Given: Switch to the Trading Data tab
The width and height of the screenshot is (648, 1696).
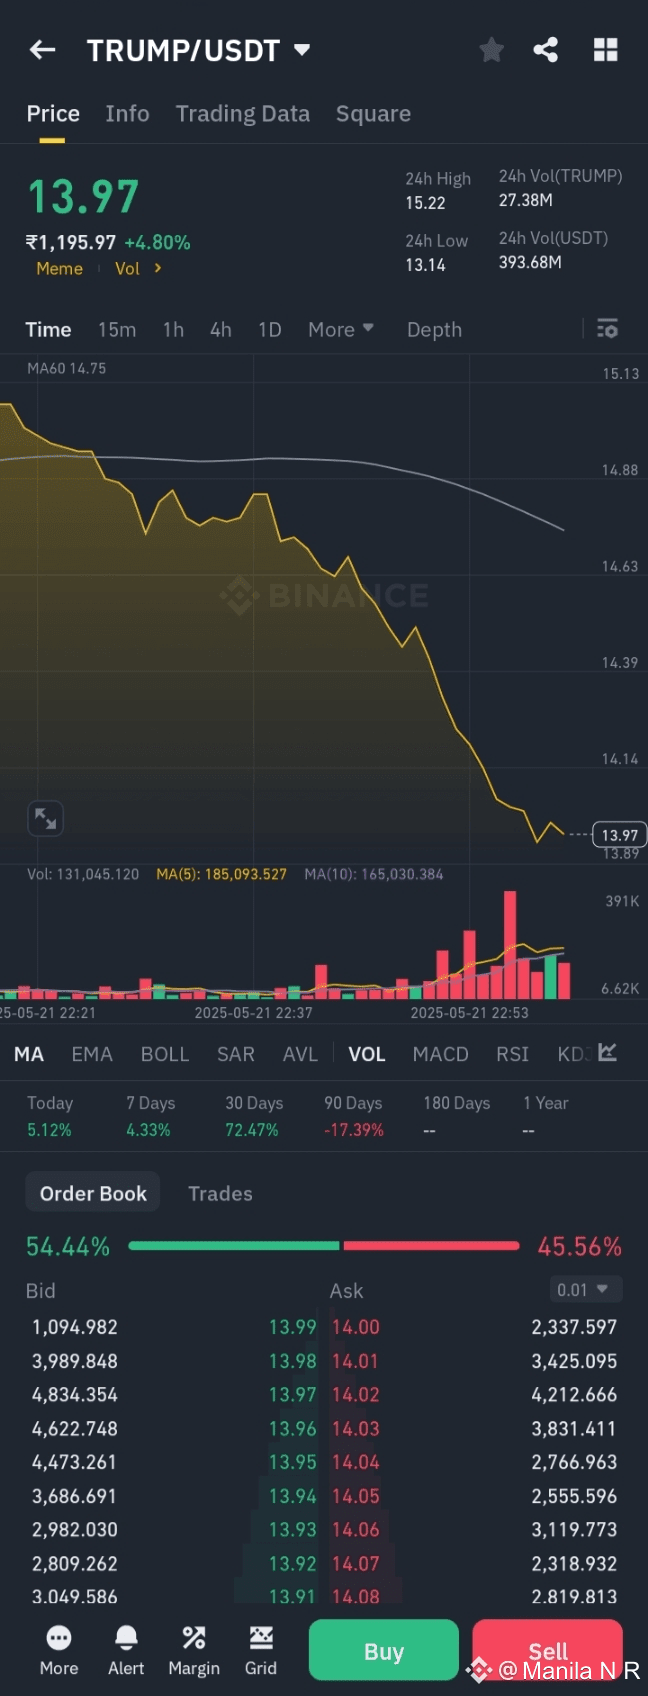Looking at the screenshot, I should (x=243, y=114).
